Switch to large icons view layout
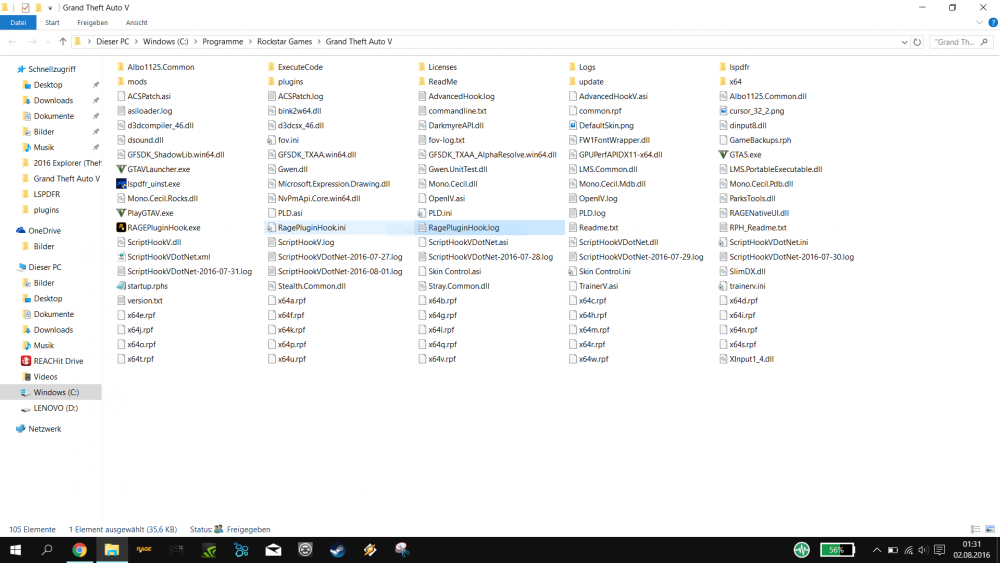The height and width of the screenshot is (563, 1000). (990, 529)
